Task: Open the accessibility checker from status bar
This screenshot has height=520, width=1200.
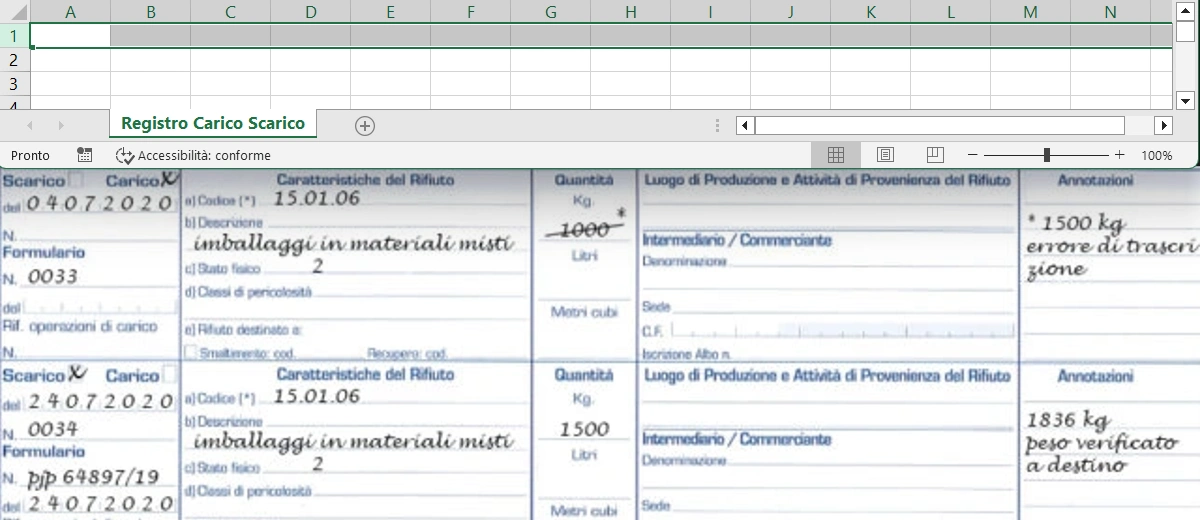Action: click(x=194, y=155)
